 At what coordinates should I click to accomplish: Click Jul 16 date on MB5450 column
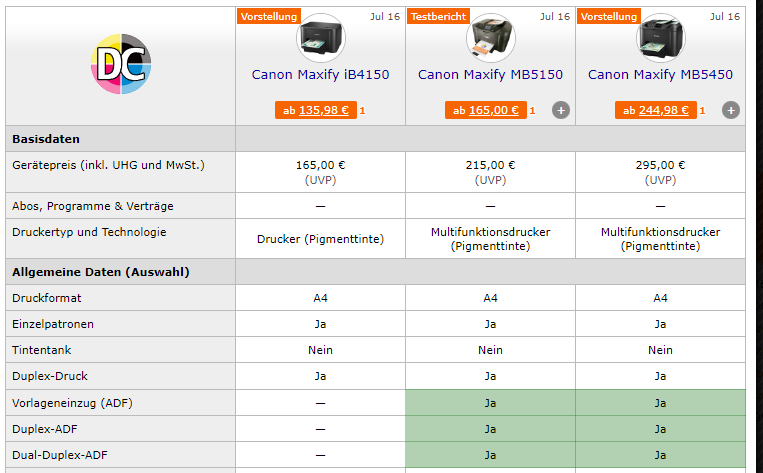tap(724, 17)
